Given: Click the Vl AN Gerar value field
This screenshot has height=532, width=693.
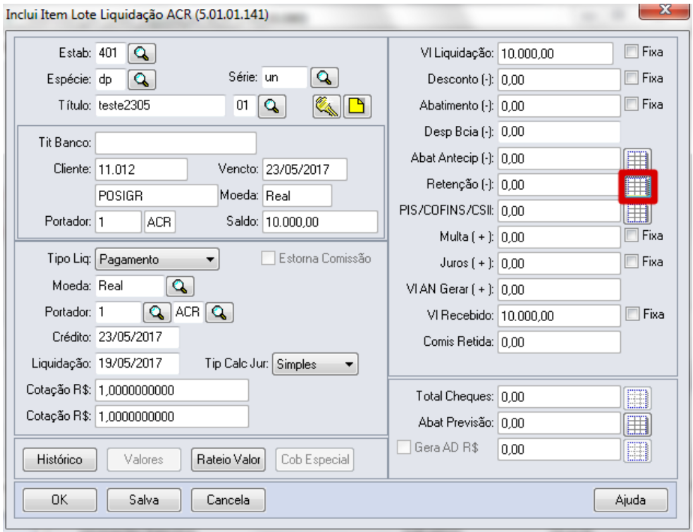Looking at the screenshot, I should pos(559,289).
